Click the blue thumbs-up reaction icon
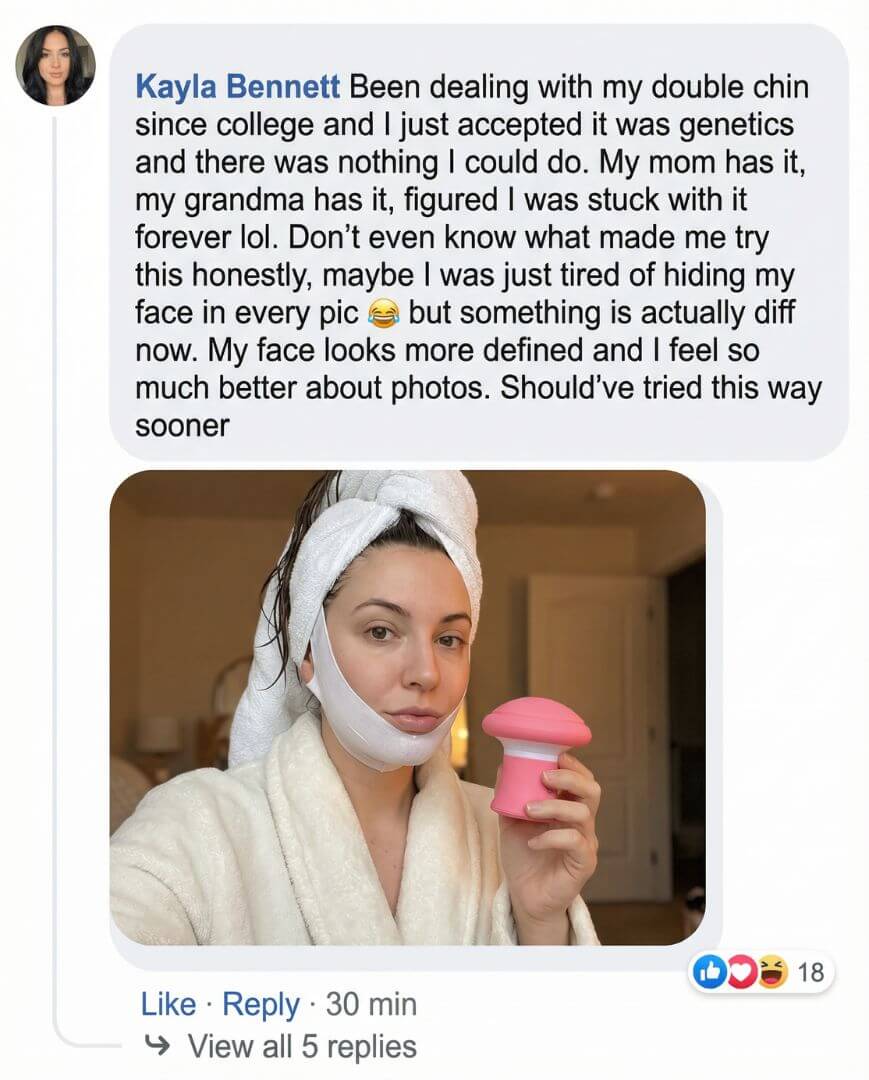 pos(709,972)
